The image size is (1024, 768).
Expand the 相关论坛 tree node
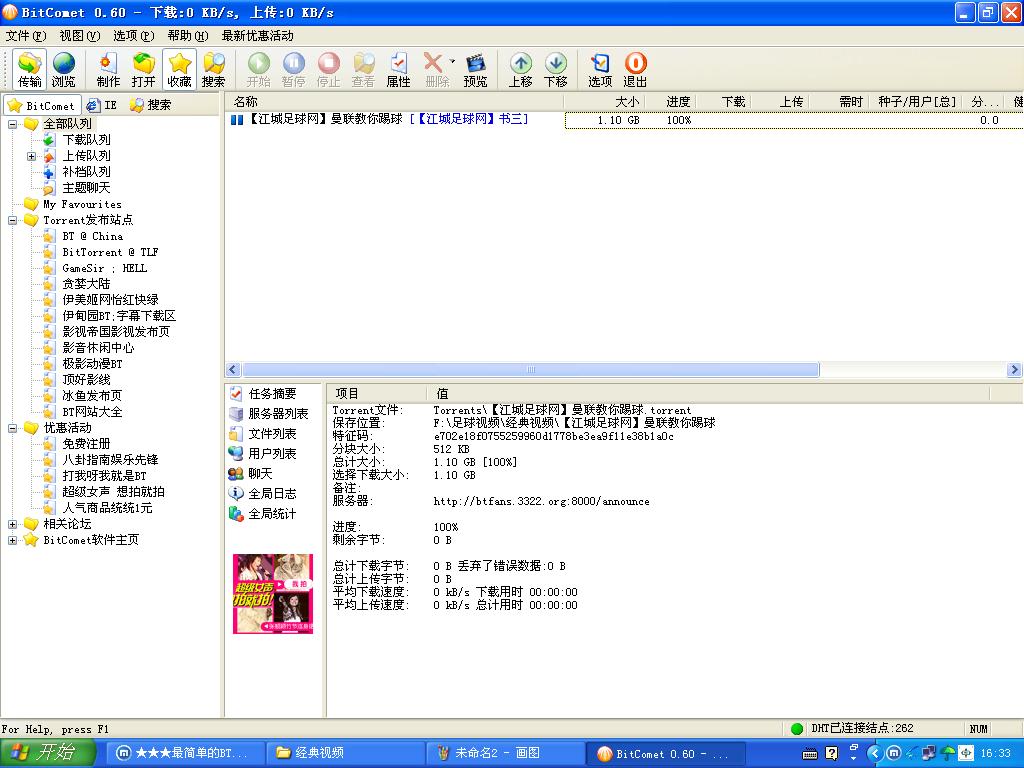(x=12, y=524)
